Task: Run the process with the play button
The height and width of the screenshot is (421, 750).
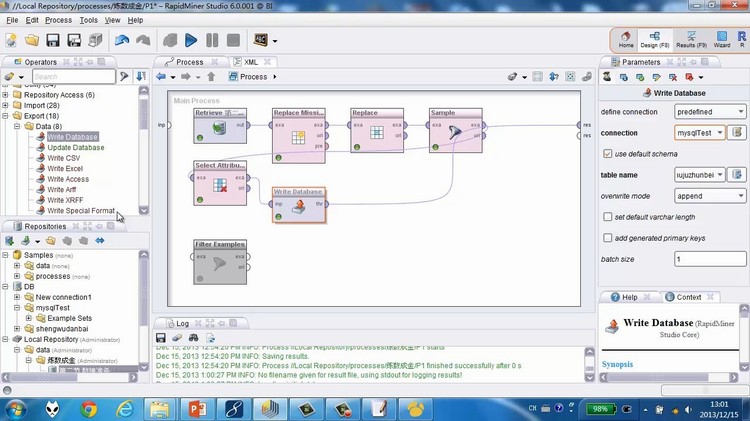Action: 191,40
